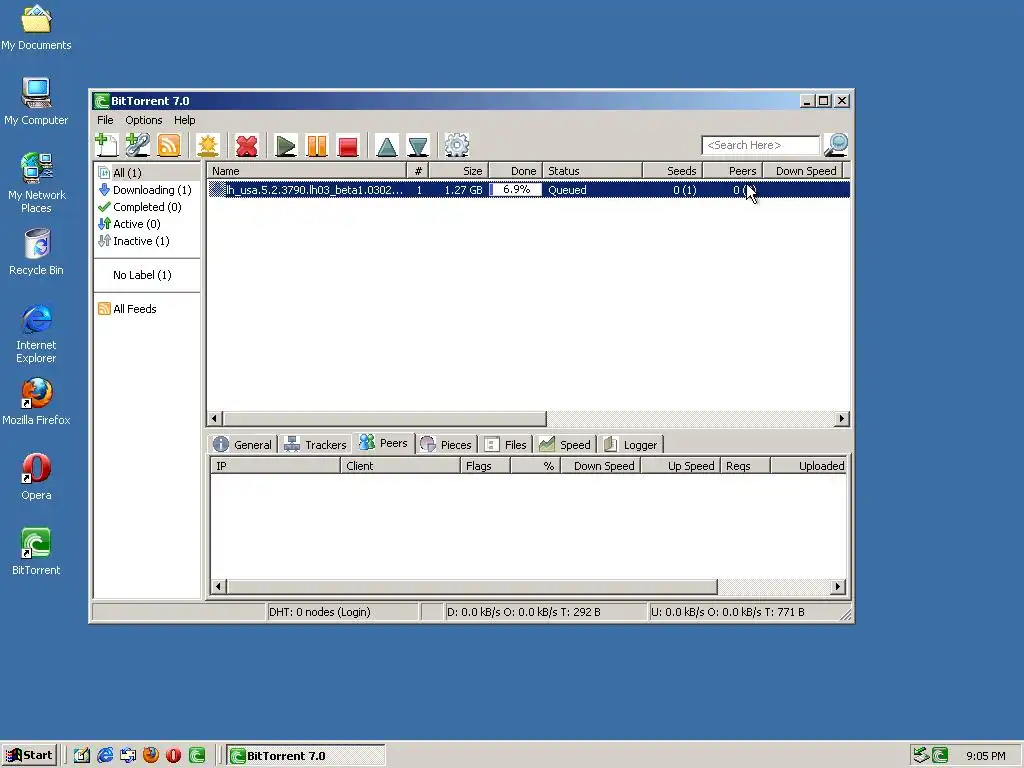1024x768 pixels.
Task: Sort by the Done column header
Action: tap(515, 171)
